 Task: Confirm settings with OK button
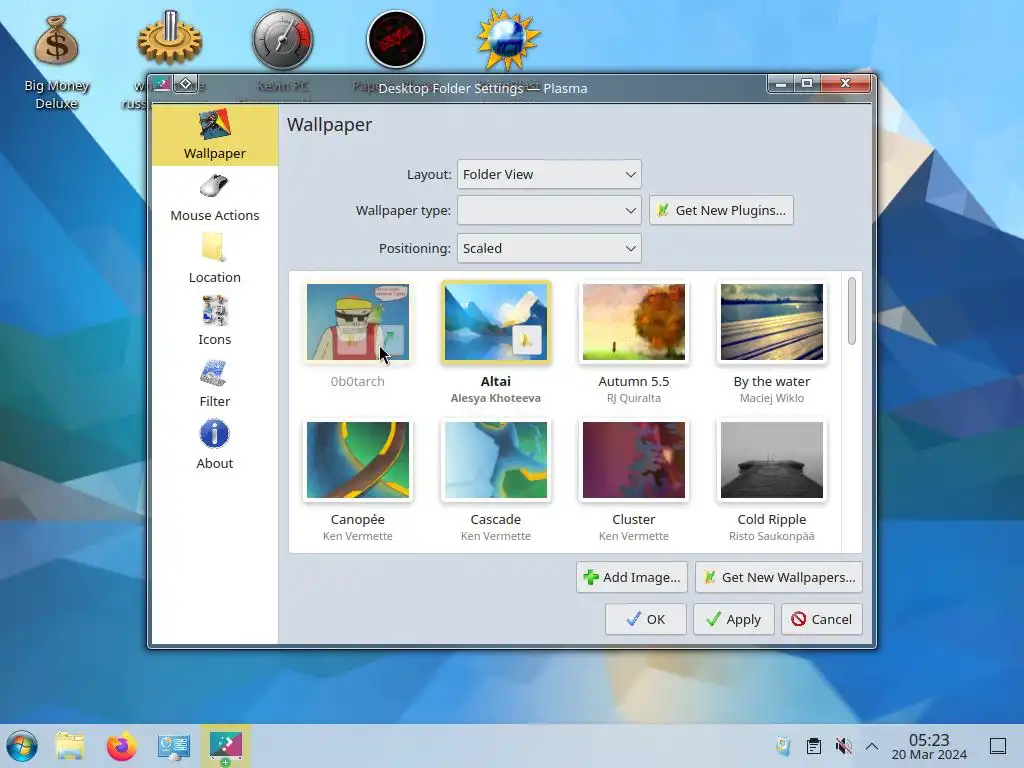pyautogui.click(x=645, y=619)
